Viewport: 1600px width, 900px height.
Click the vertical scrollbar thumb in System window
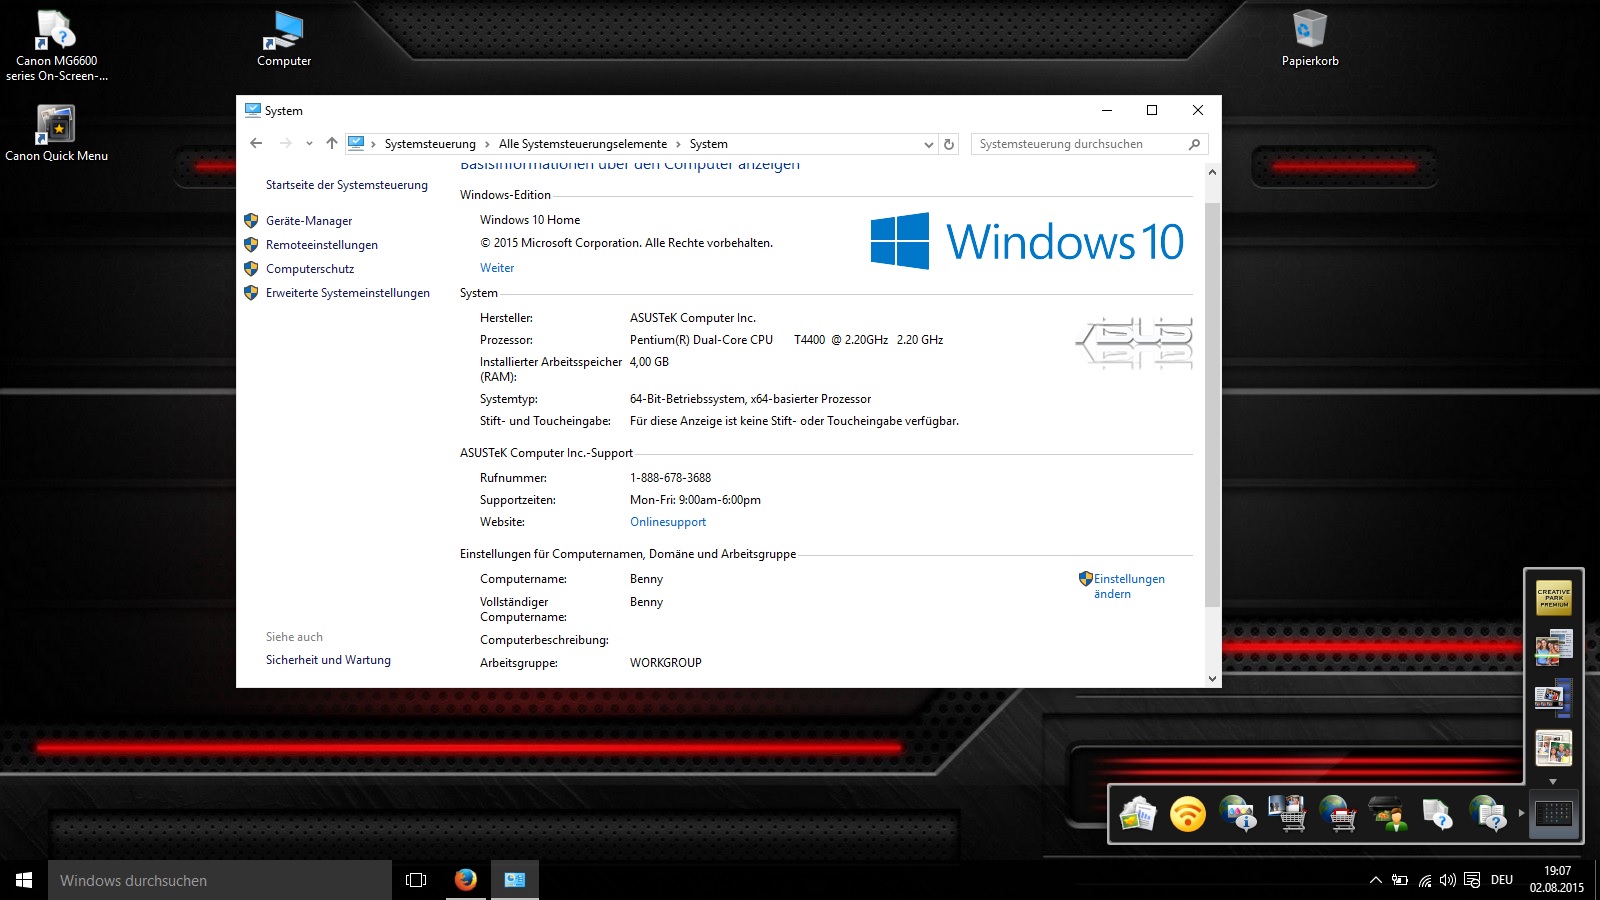[x=1213, y=404]
